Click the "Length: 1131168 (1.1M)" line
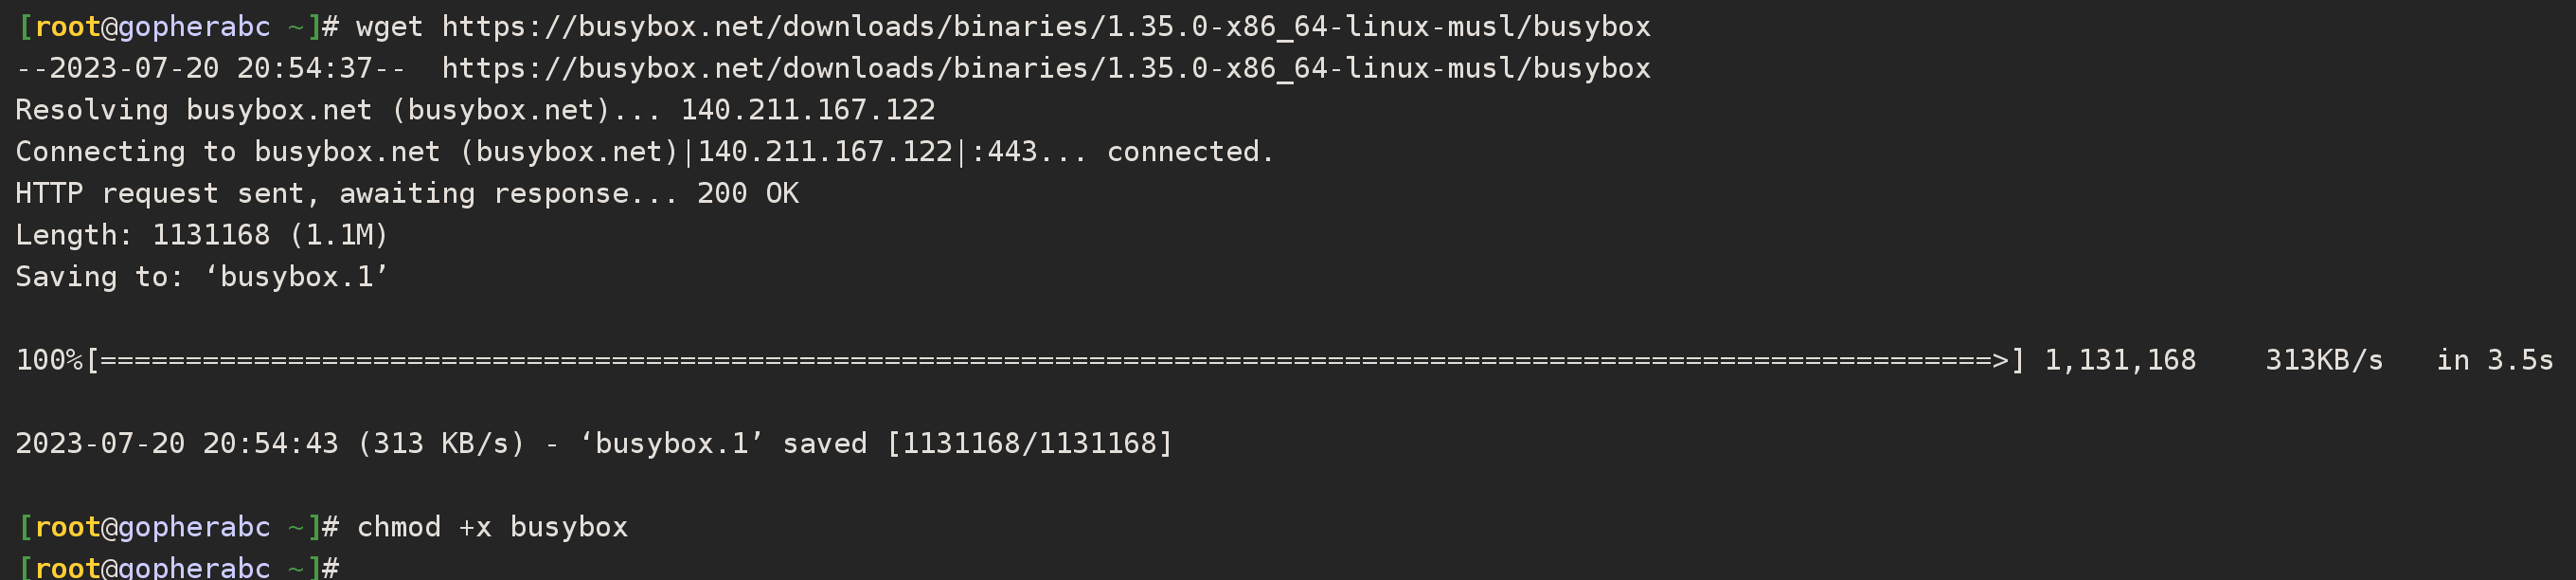Image resolution: width=2576 pixels, height=580 pixels. click(x=201, y=236)
